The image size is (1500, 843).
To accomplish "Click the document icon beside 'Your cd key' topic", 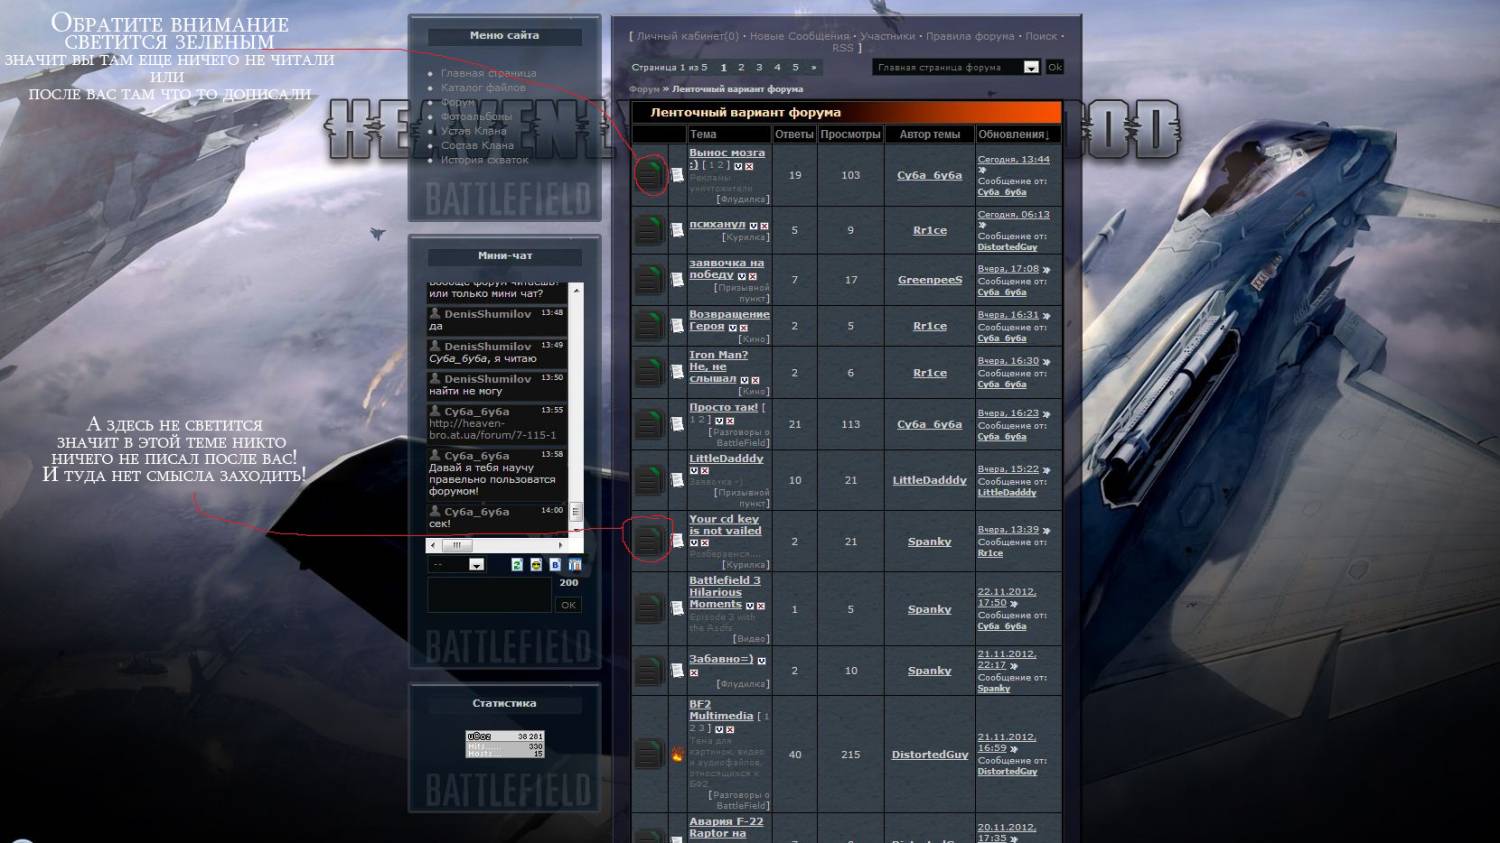I will pyautogui.click(x=677, y=541).
